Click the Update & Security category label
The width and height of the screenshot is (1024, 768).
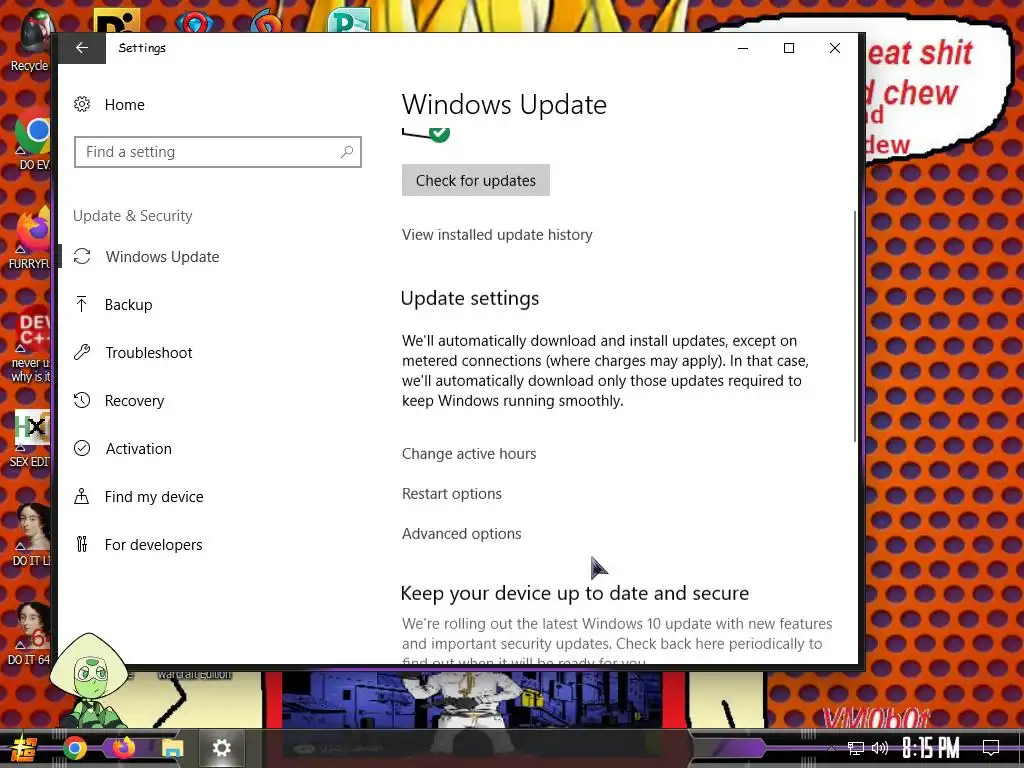[133, 216]
